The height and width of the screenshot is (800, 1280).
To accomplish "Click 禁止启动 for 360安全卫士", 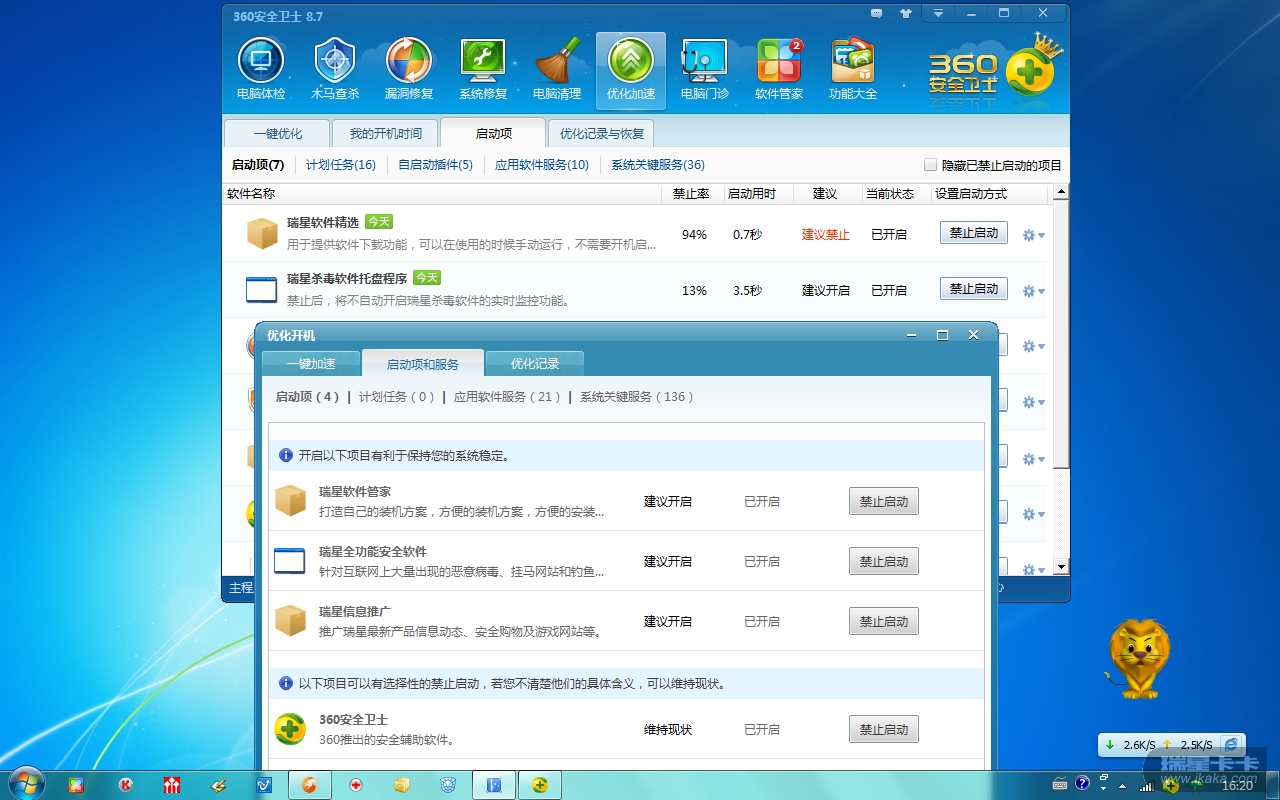I will [883, 730].
